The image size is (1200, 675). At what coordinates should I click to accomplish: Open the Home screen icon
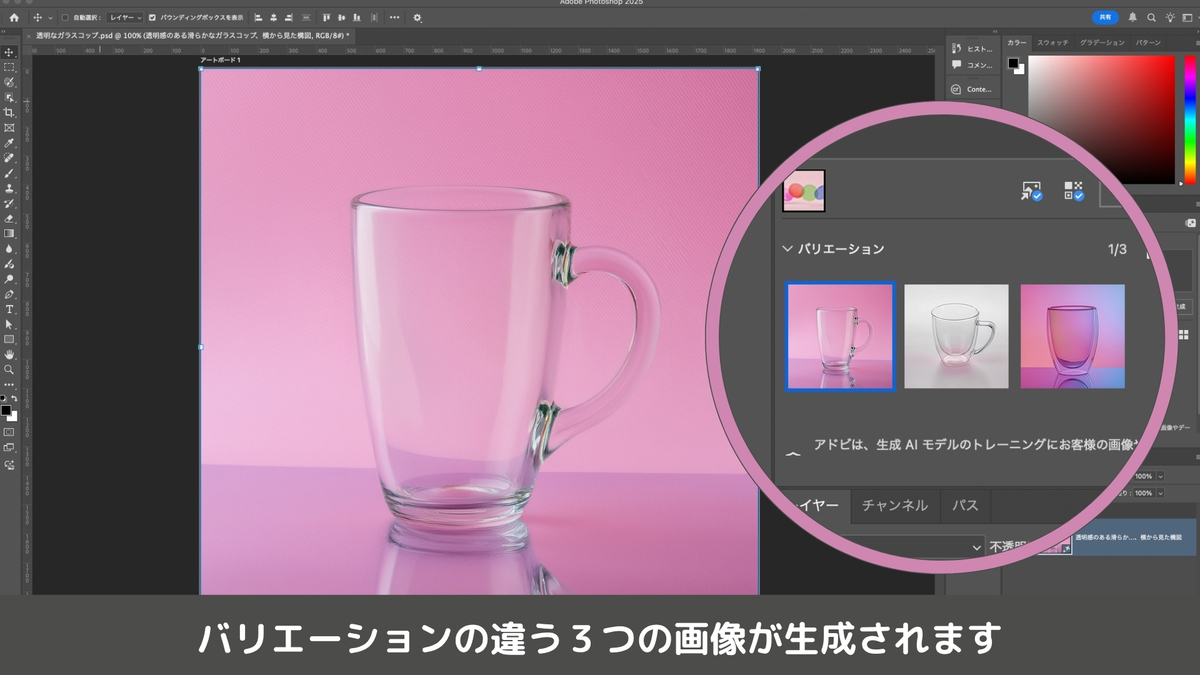pos(13,17)
